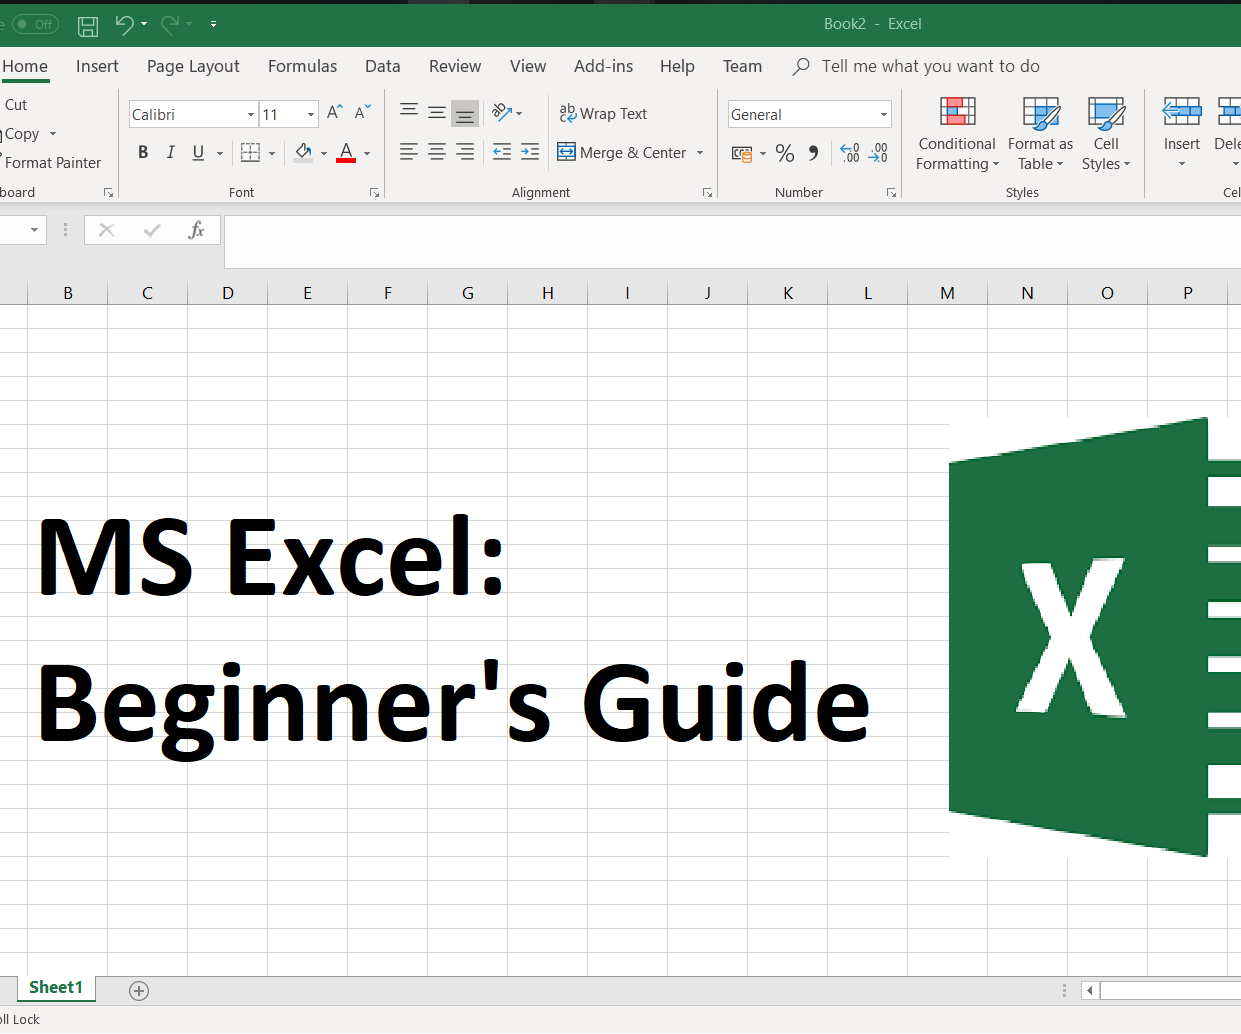
Task: Open the Help tab
Action: click(x=677, y=66)
